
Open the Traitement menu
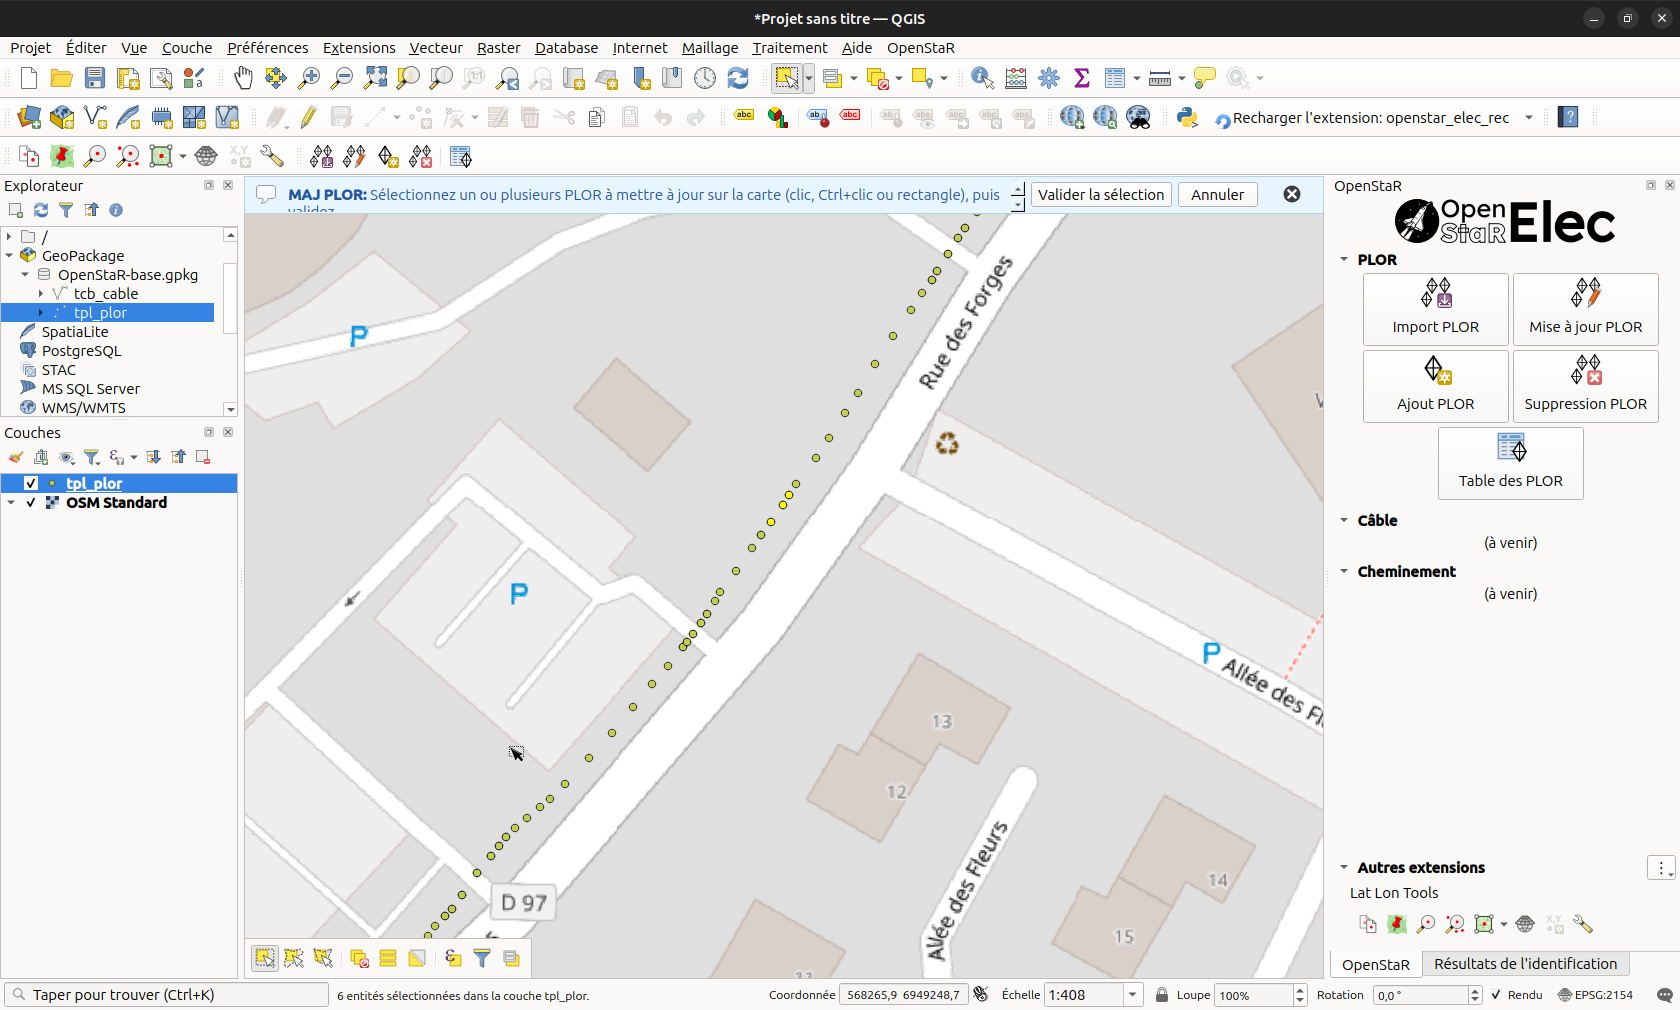tap(790, 48)
